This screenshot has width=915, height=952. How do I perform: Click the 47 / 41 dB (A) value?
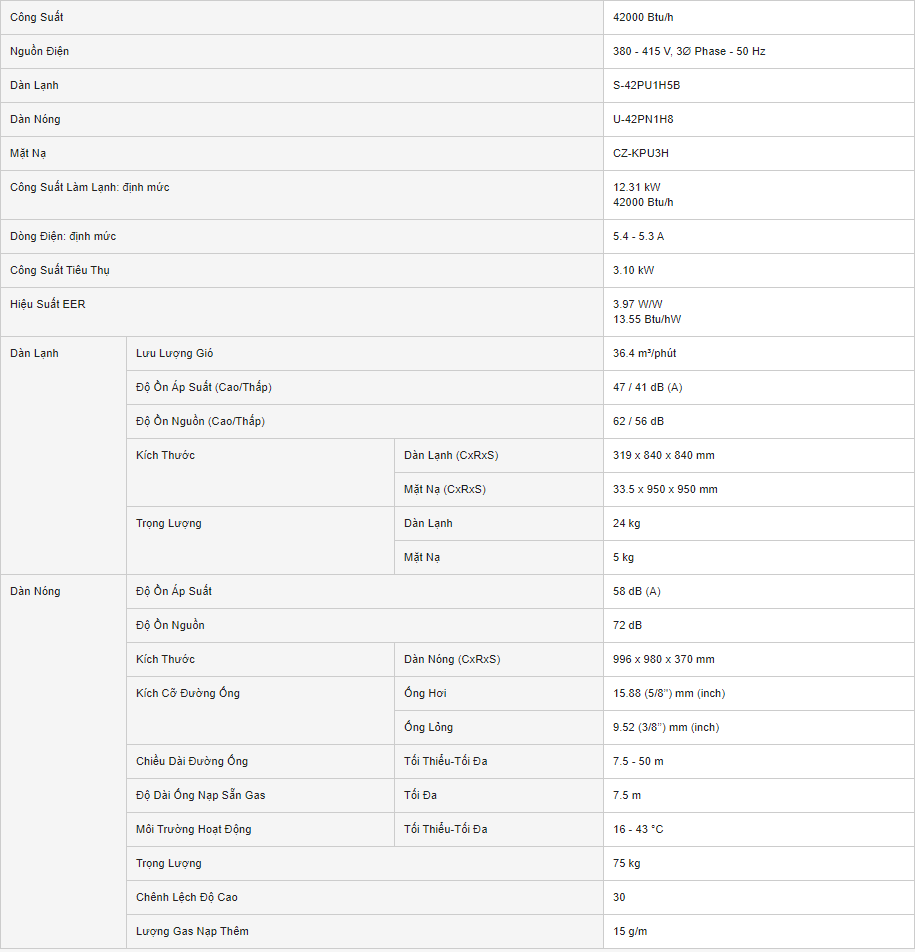(647, 387)
